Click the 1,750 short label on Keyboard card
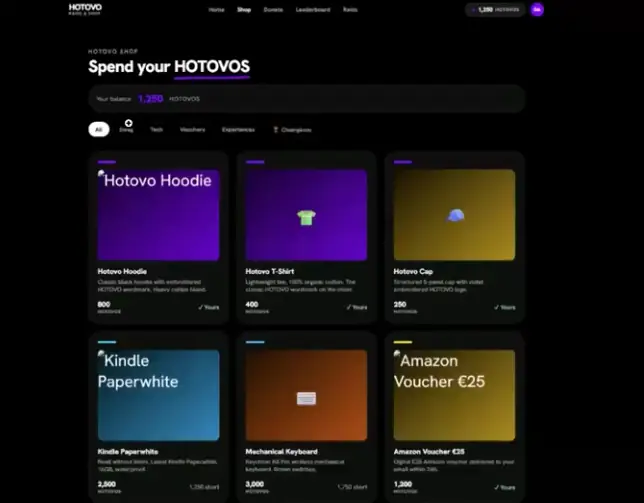Image resolution: width=644 pixels, height=503 pixels. coord(352,487)
